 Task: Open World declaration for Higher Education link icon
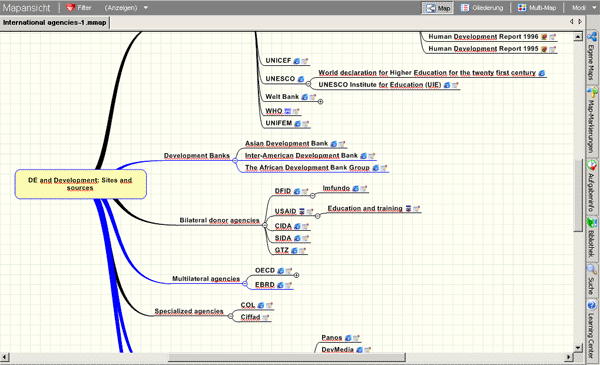pos(542,73)
